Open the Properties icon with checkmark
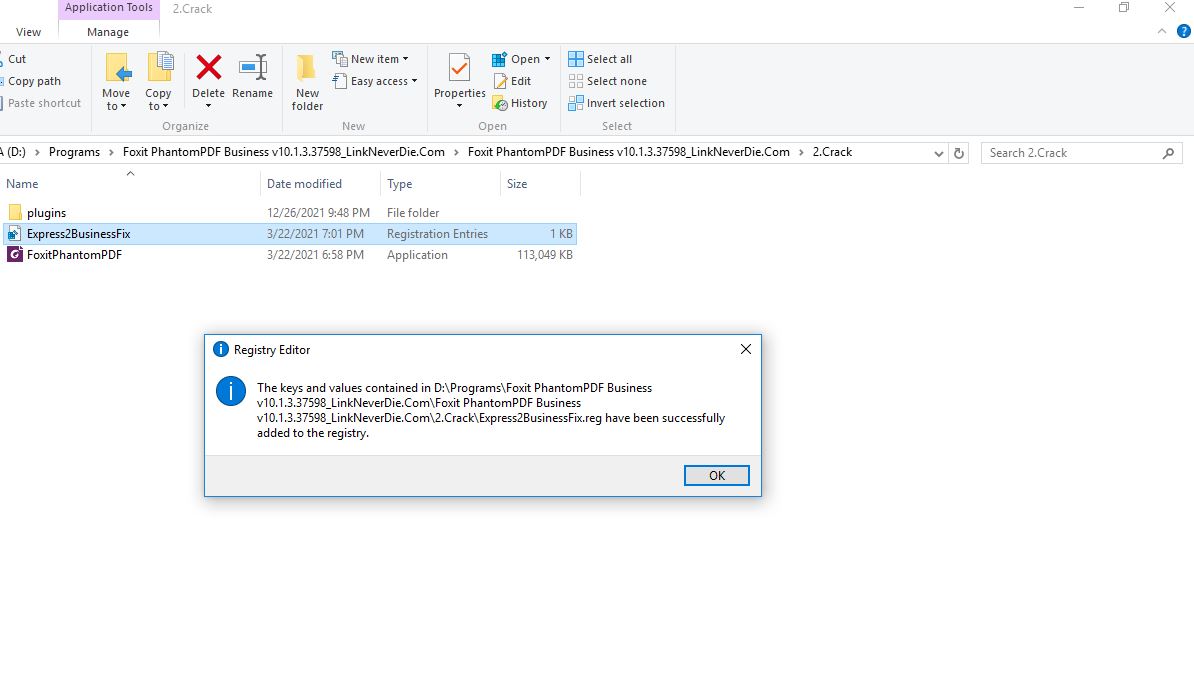Image resolution: width=1194 pixels, height=681 pixels. [459, 69]
